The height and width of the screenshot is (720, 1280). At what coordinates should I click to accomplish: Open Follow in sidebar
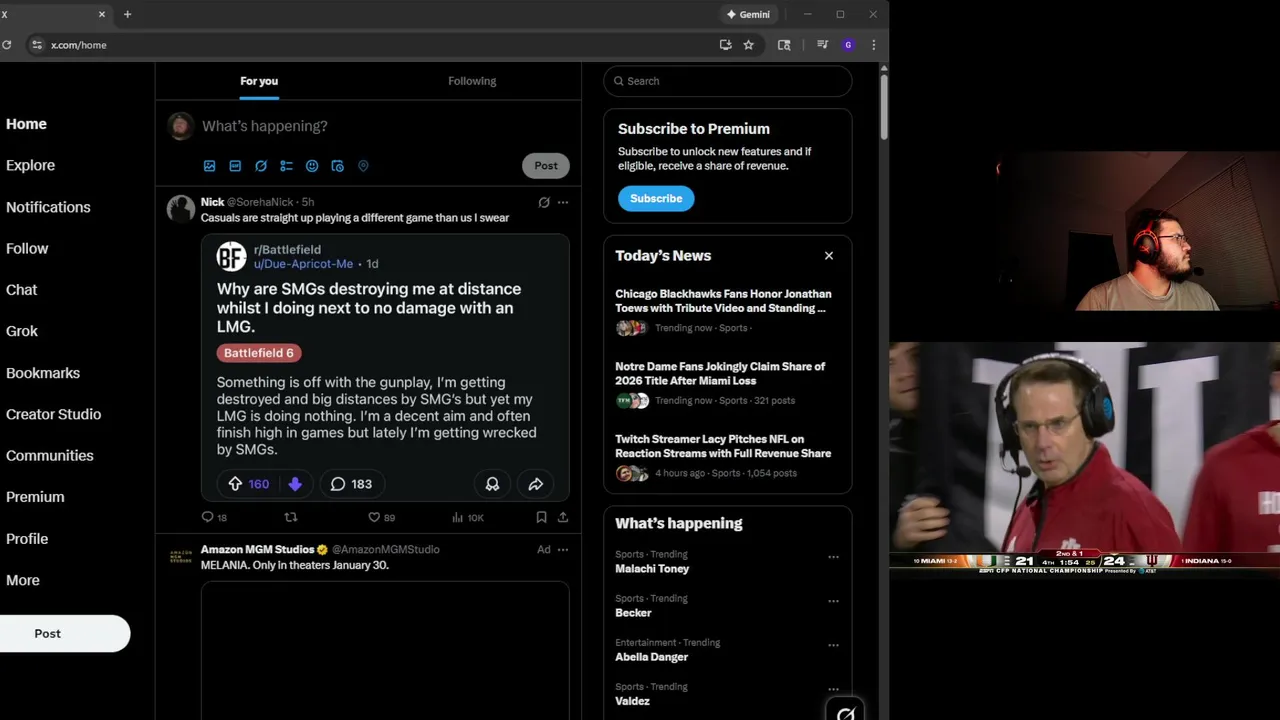pos(27,248)
